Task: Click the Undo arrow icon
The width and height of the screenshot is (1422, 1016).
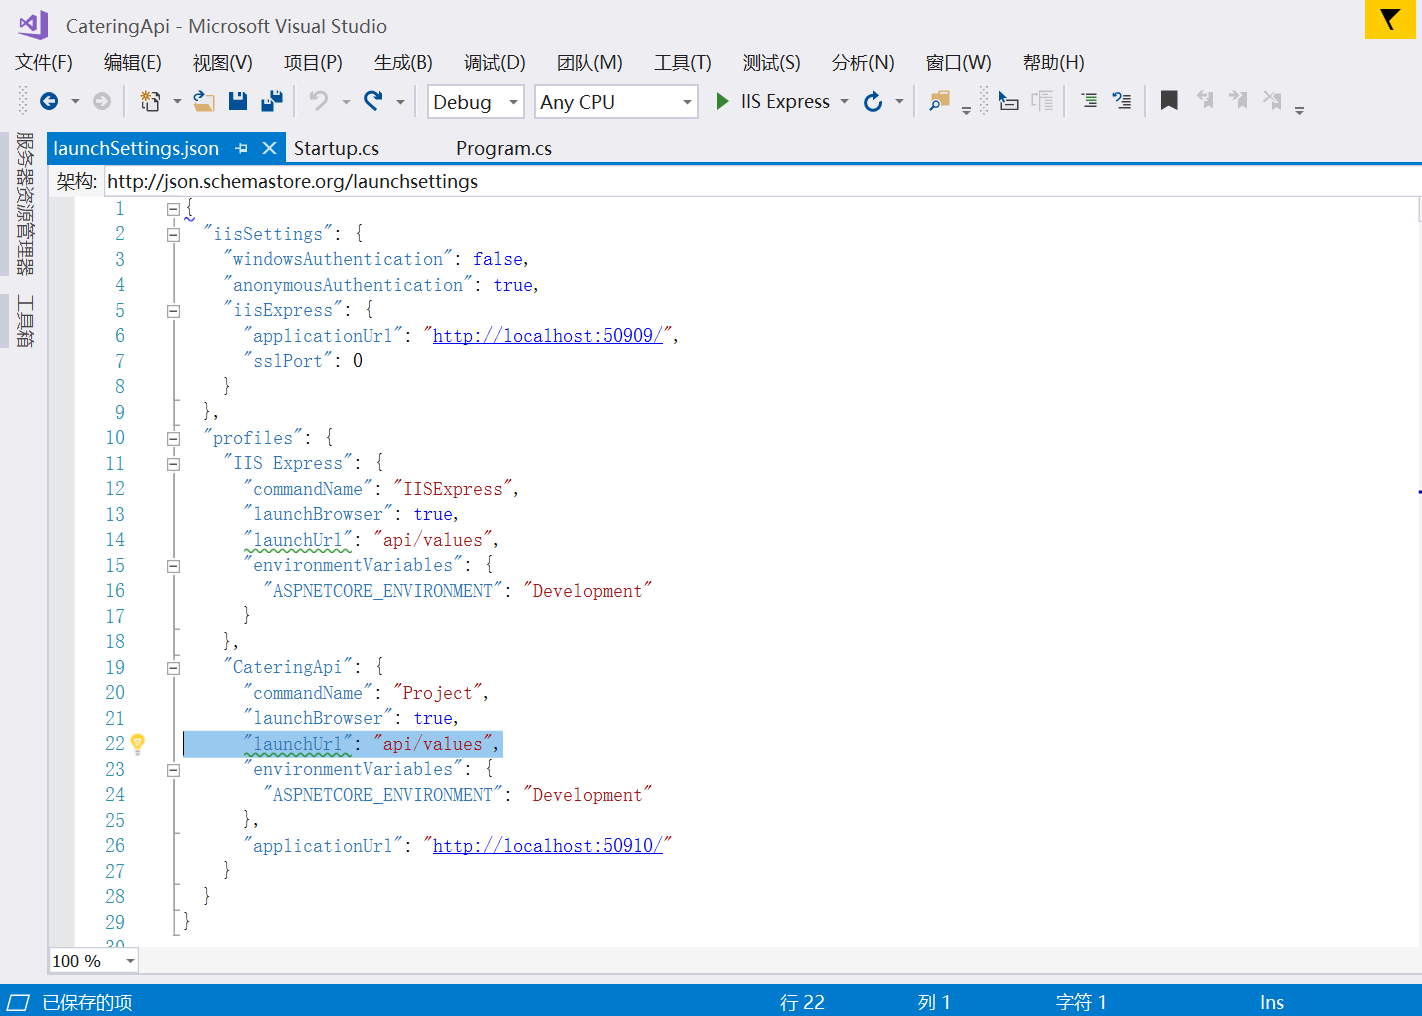Action: coord(319,101)
